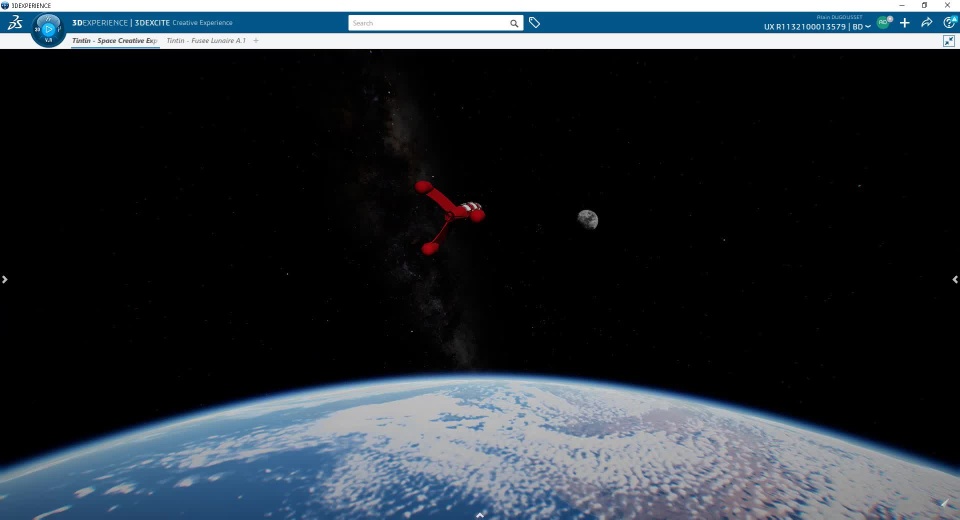Click the 3DEXPERIENCE window title icon

point(5,5)
